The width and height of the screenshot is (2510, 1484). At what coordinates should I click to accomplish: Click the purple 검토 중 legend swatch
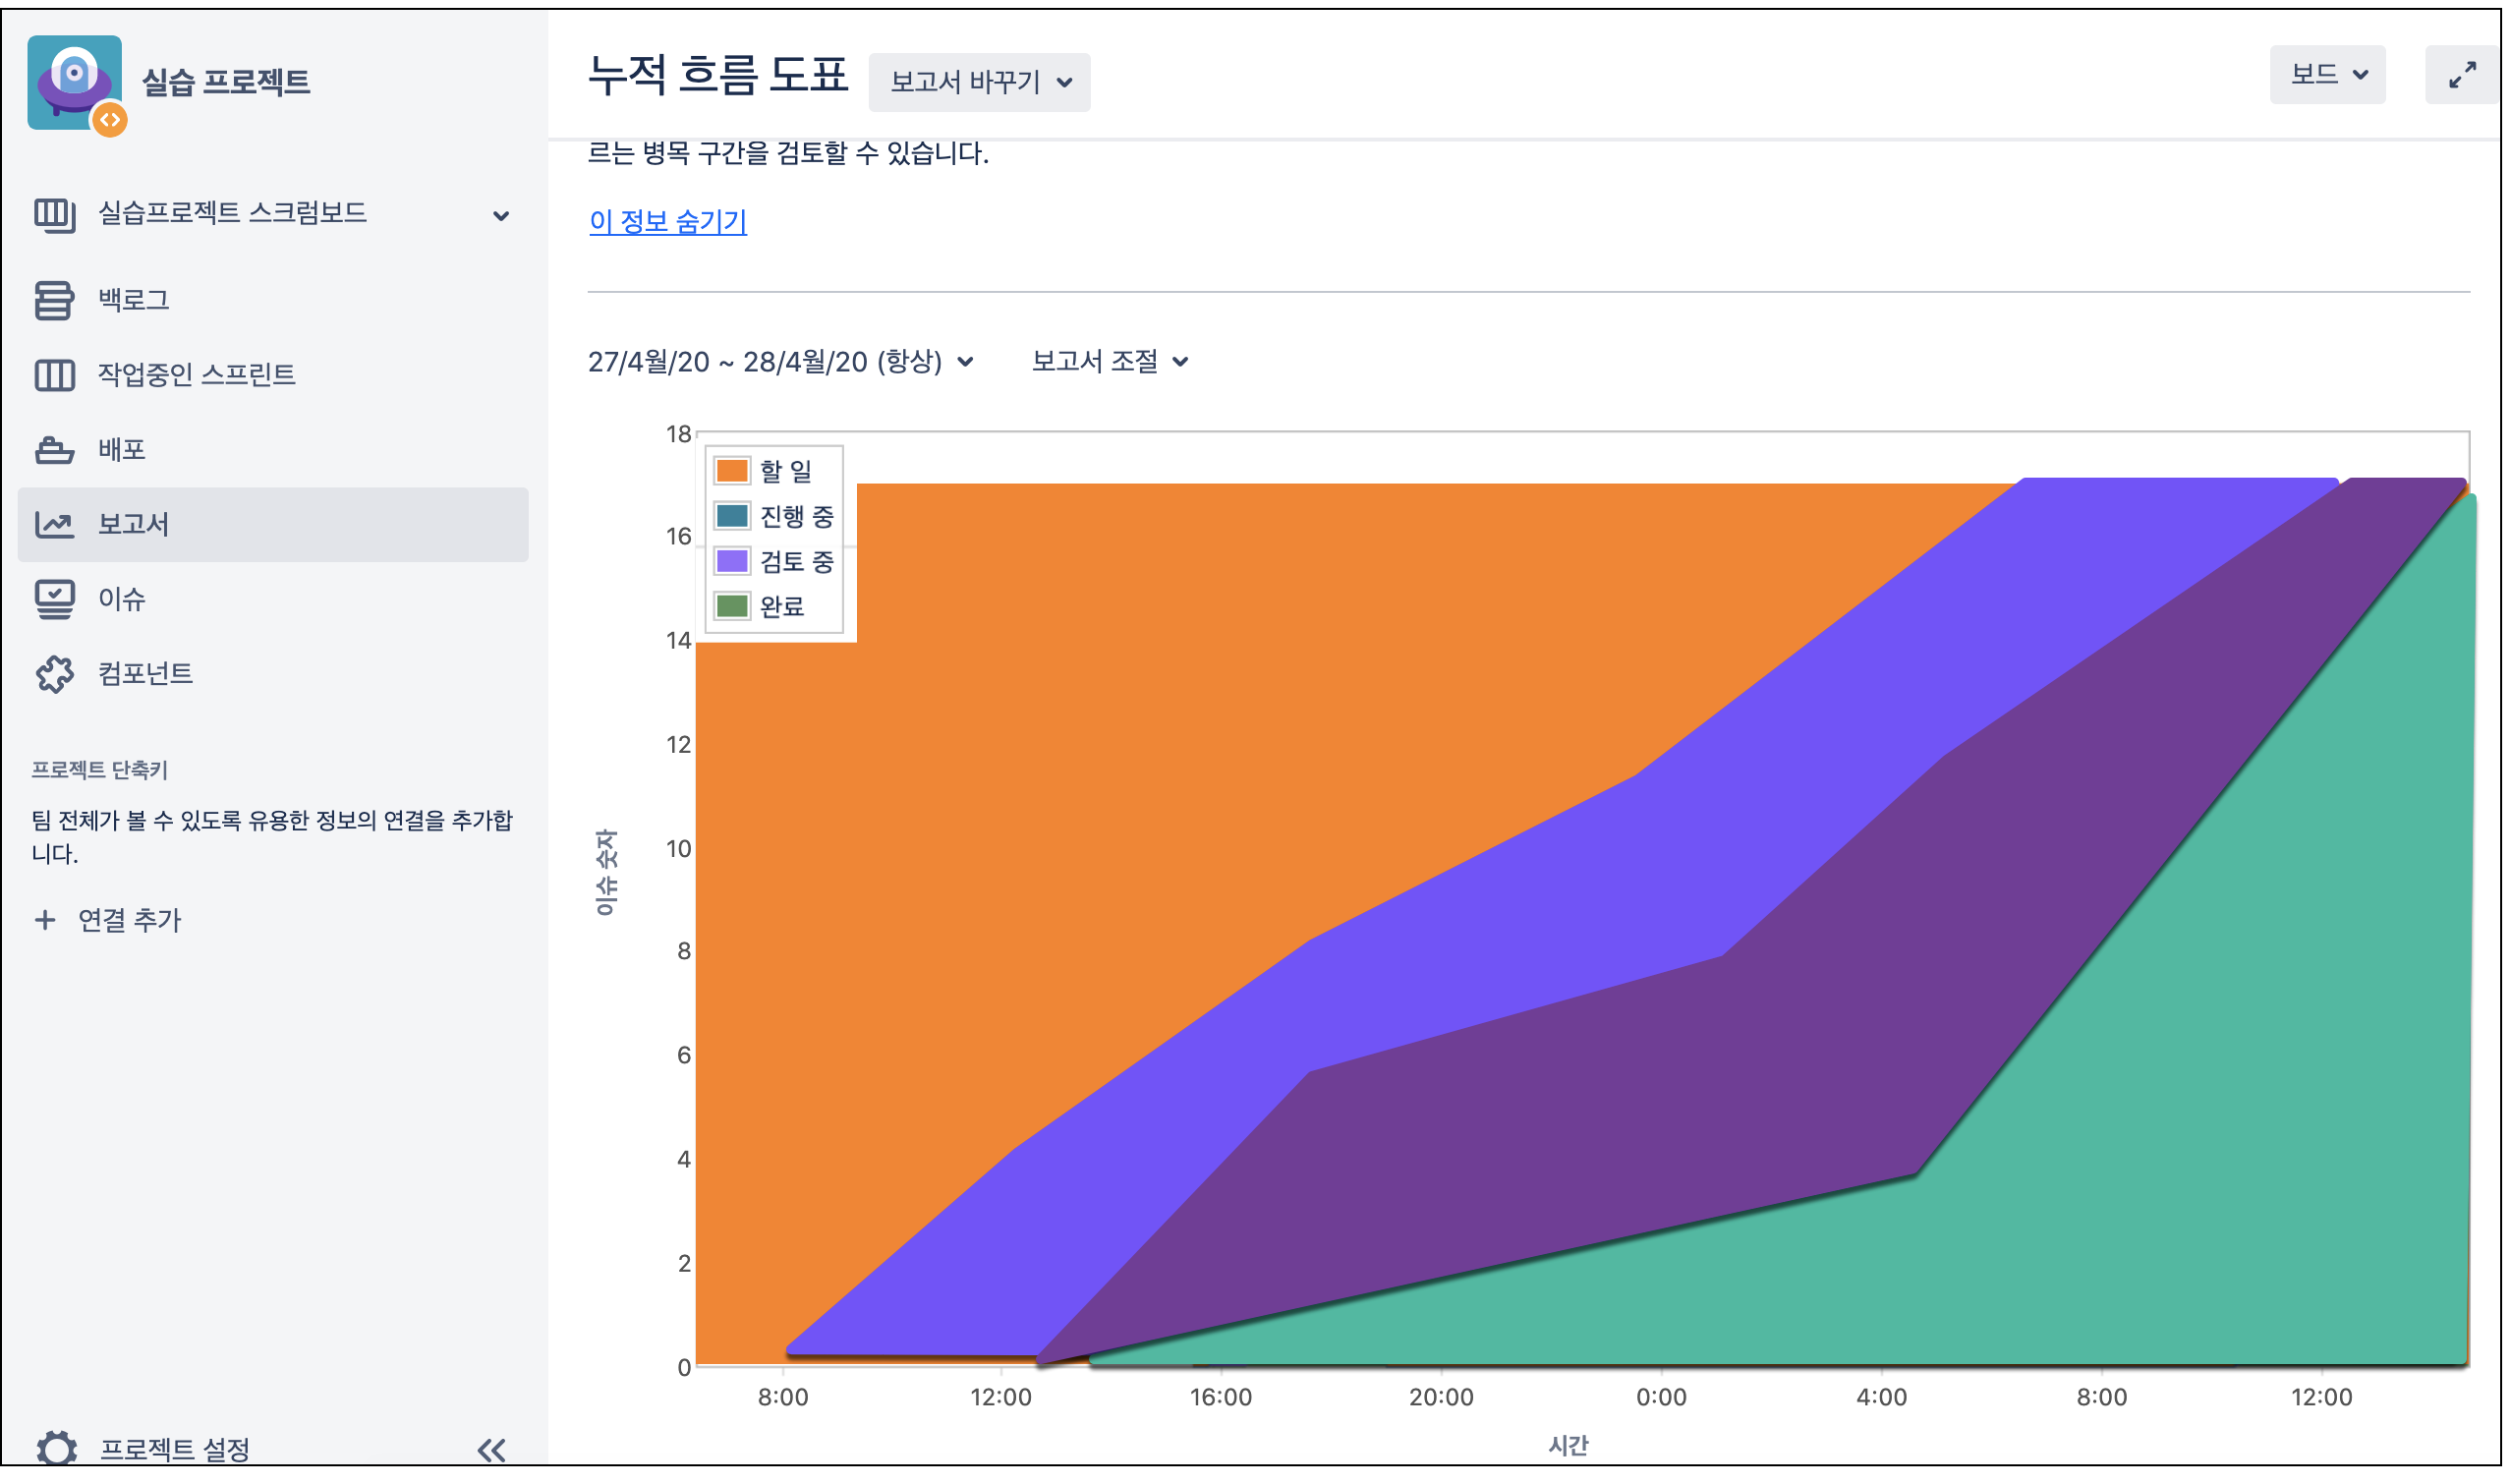[x=732, y=561]
